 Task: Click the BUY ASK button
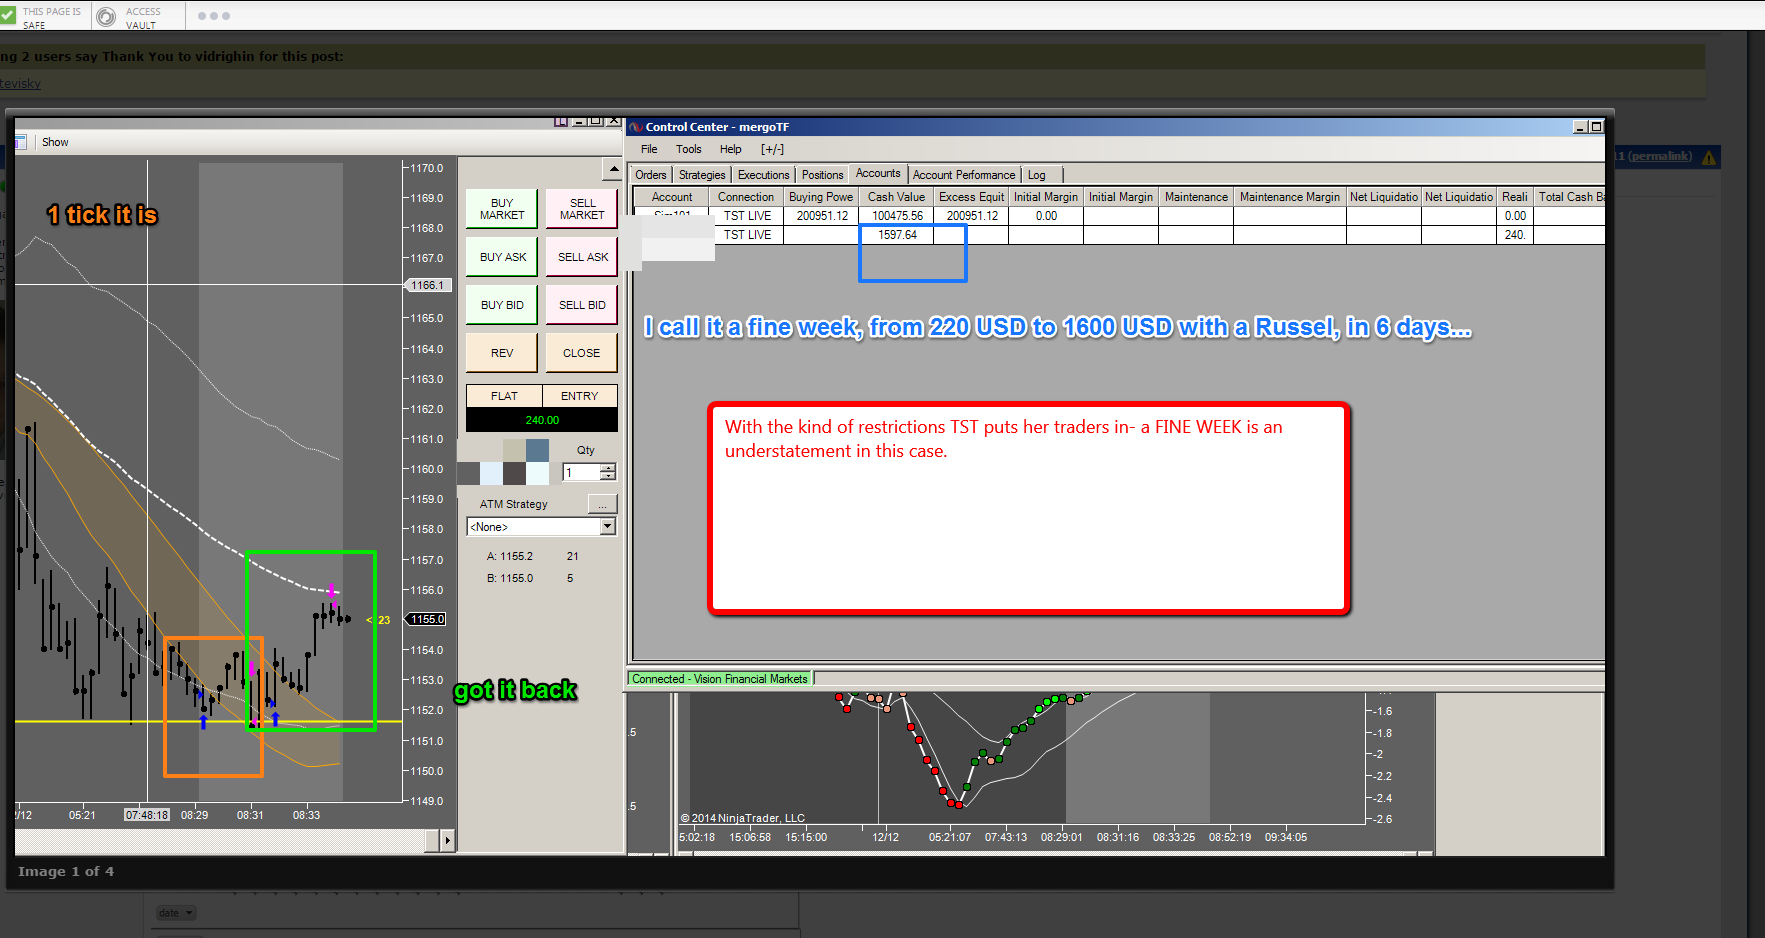click(x=502, y=257)
